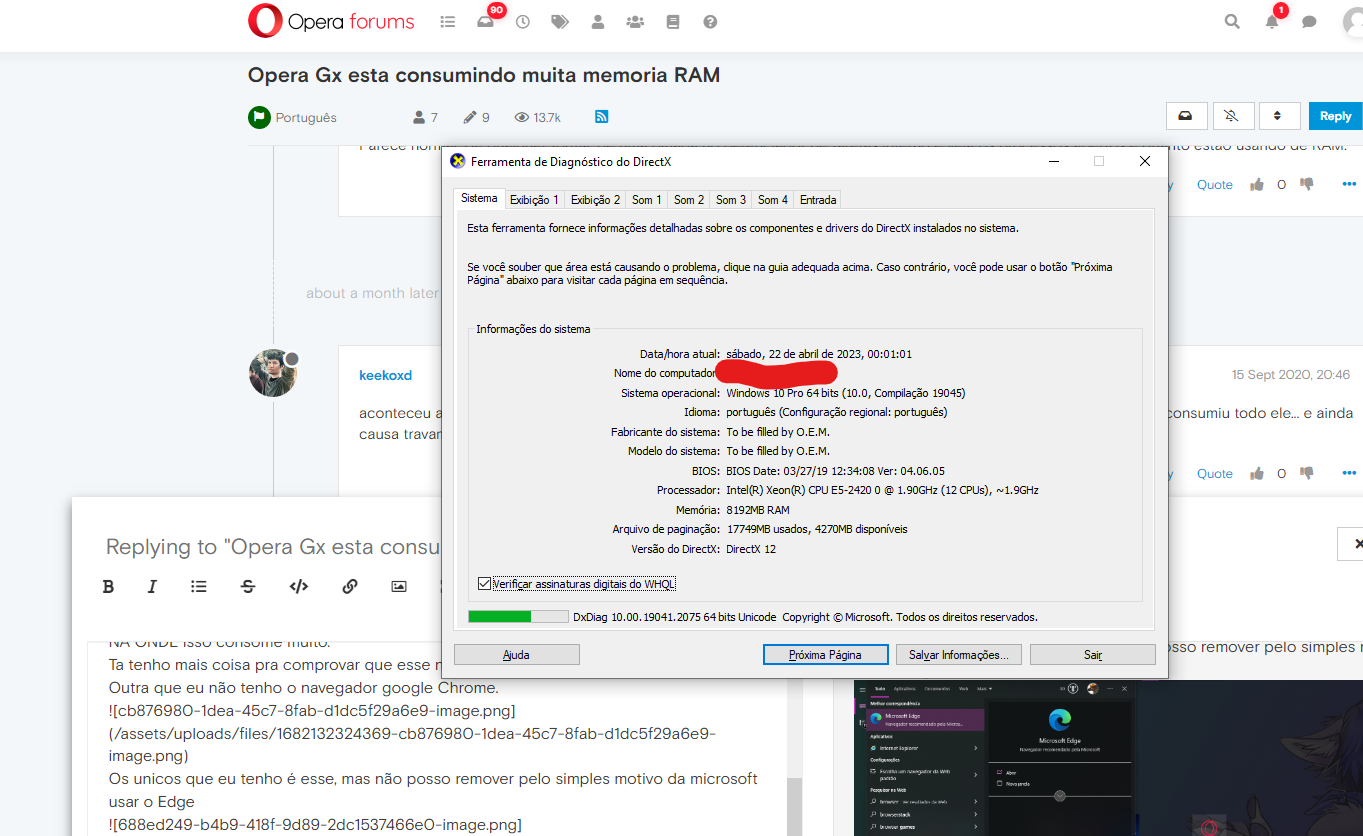1363x836 pixels.
Task: Open the Opera forums logo home link
Action: click(331, 21)
